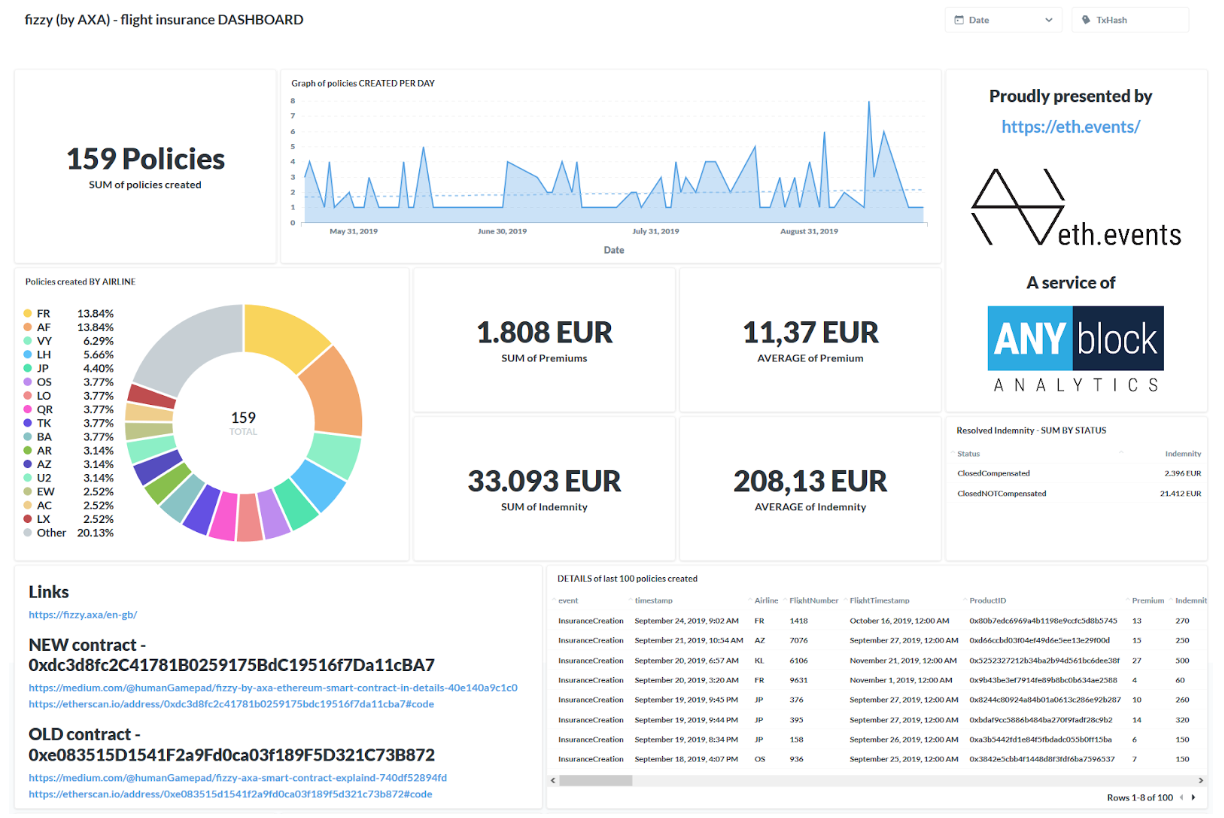Sort table by FlightNumber column header

[x=814, y=601]
